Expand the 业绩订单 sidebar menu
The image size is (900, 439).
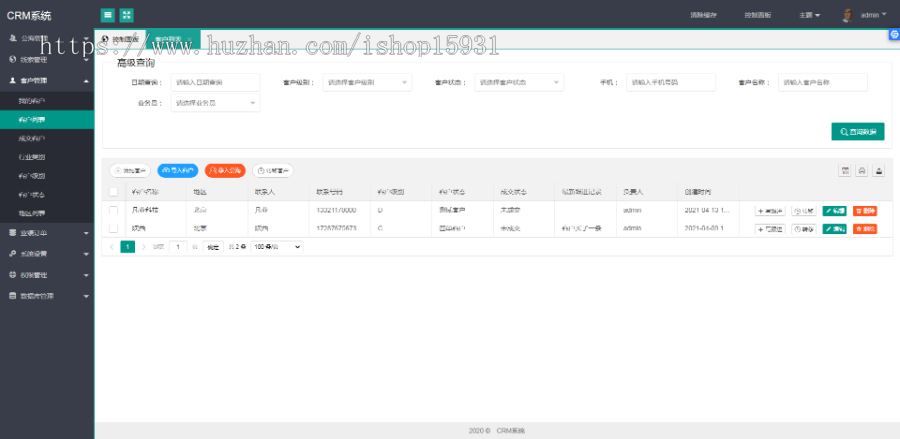point(47,233)
